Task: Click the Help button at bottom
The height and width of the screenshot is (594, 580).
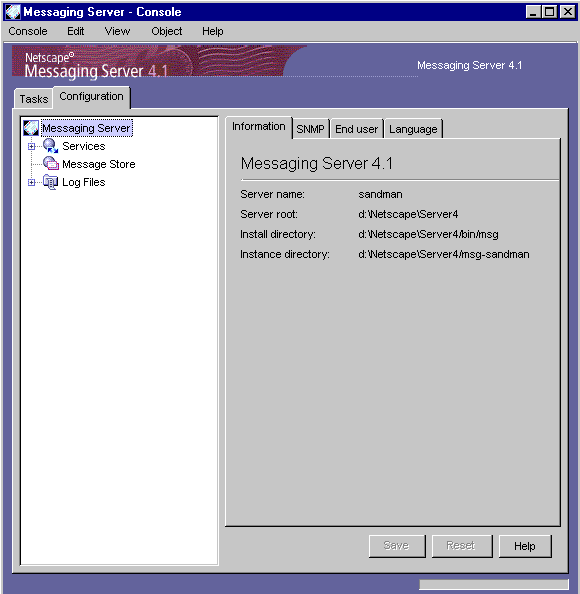Action: point(525,546)
